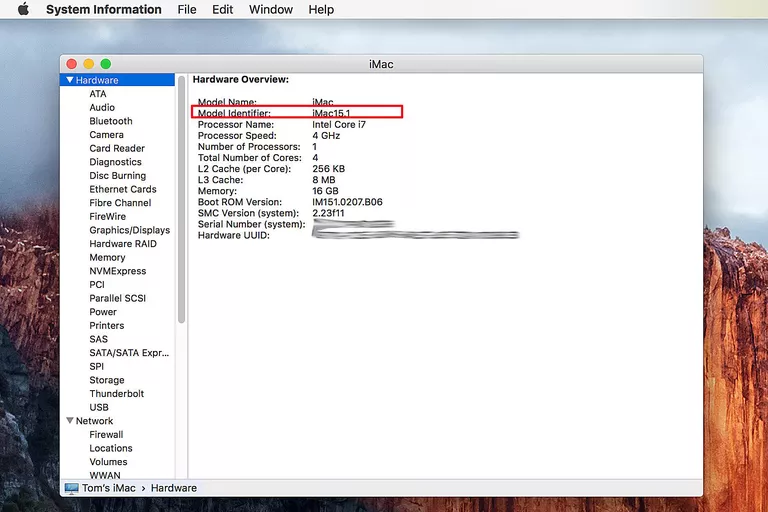Click the computer icon in path bar

pos(72,488)
